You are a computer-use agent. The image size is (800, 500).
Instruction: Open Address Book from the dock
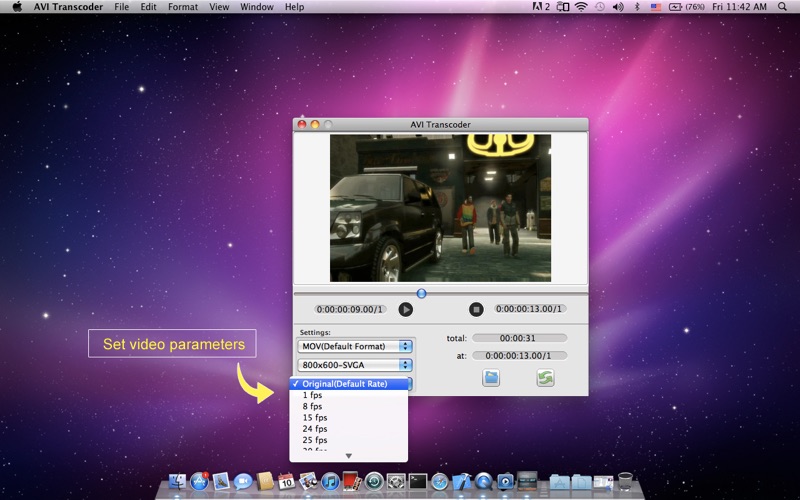(265, 481)
